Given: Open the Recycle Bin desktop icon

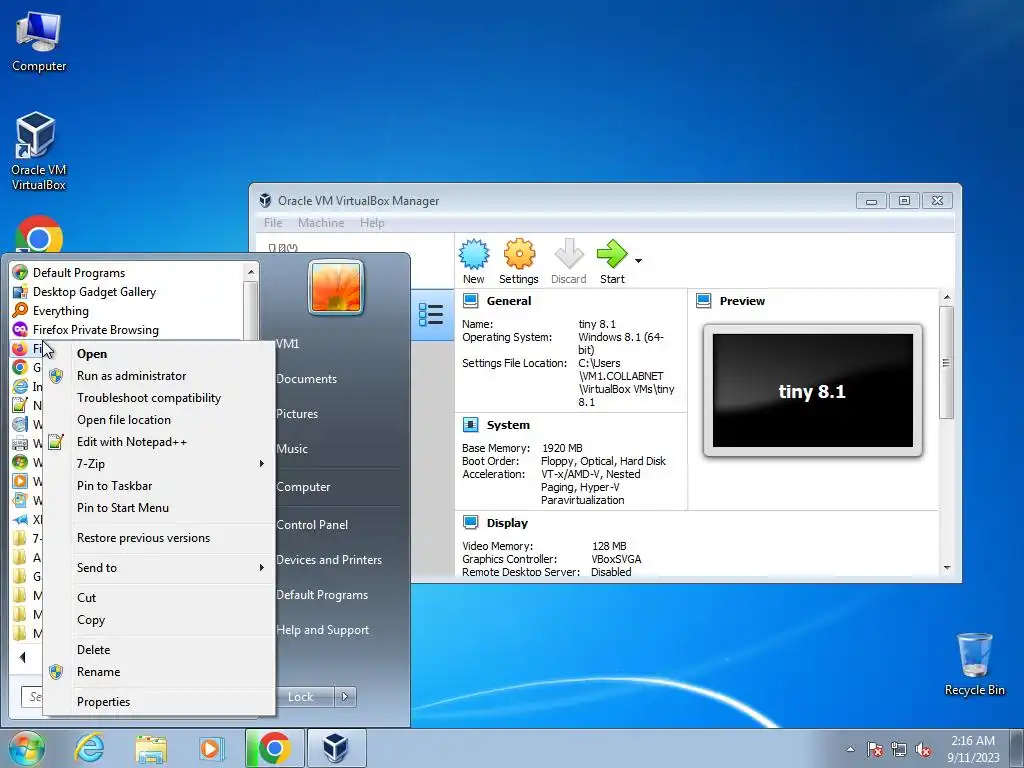Looking at the screenshot, I should (x=974, y=664).
